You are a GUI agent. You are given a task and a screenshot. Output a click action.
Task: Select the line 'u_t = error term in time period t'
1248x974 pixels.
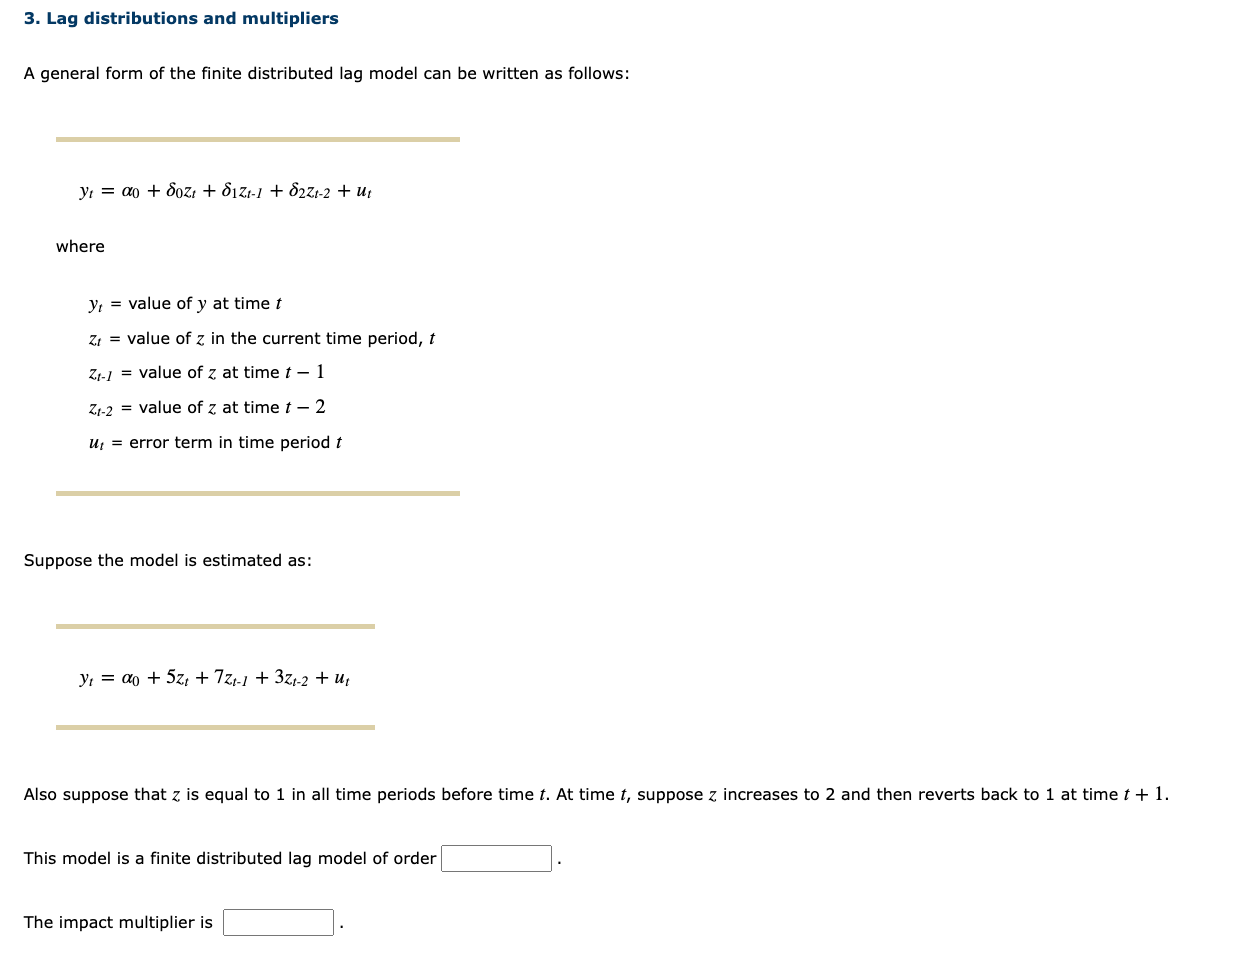[214, 442]
